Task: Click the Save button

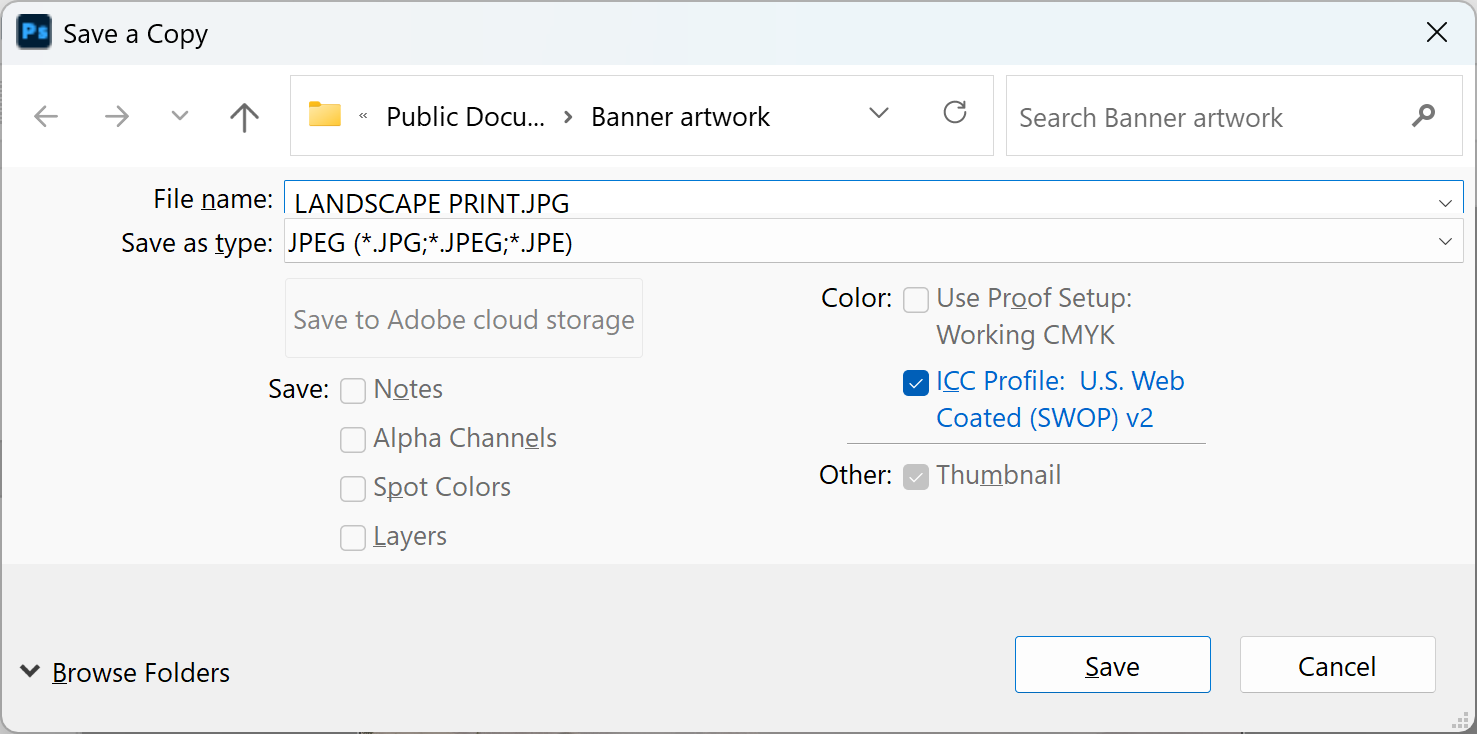Action: [x=1113, y=665]
